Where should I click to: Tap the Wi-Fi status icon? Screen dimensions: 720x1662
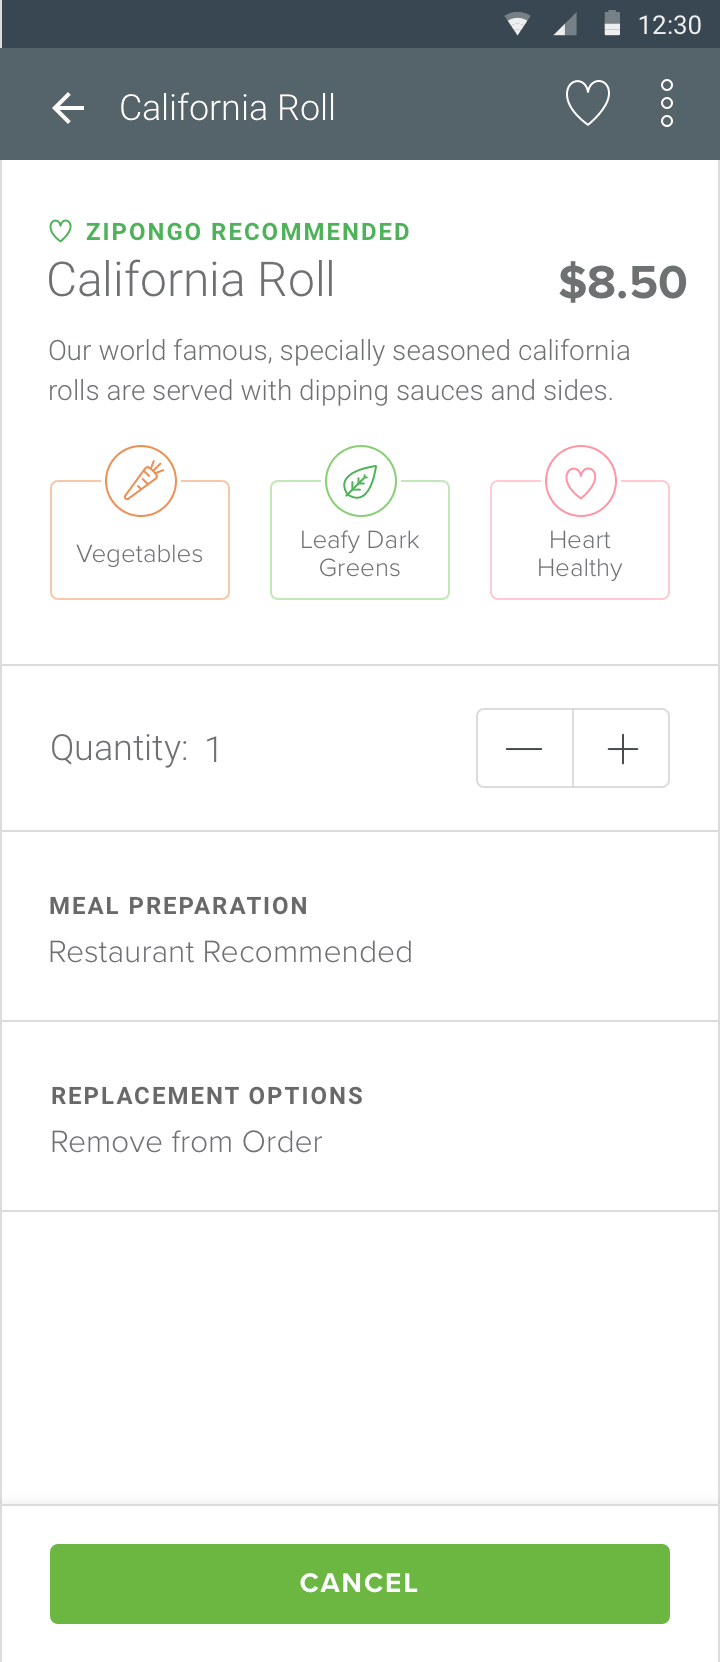click(x=517, y=25)
